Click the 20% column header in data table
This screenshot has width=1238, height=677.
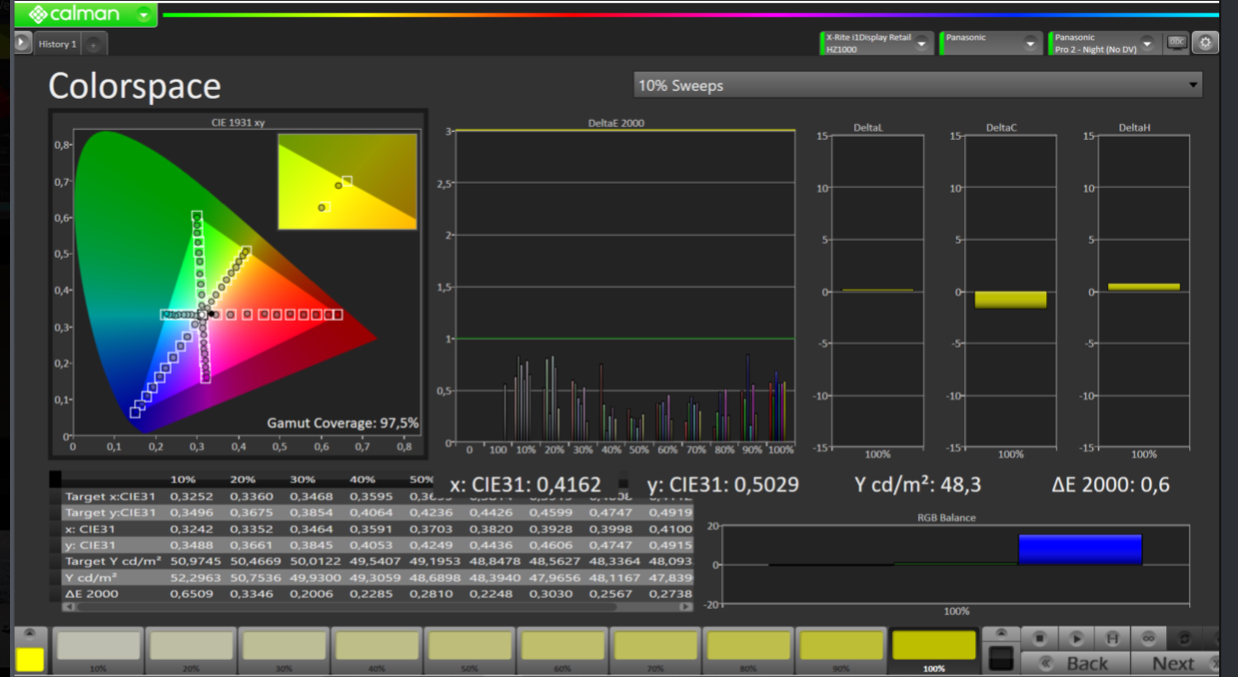[242, 479]
